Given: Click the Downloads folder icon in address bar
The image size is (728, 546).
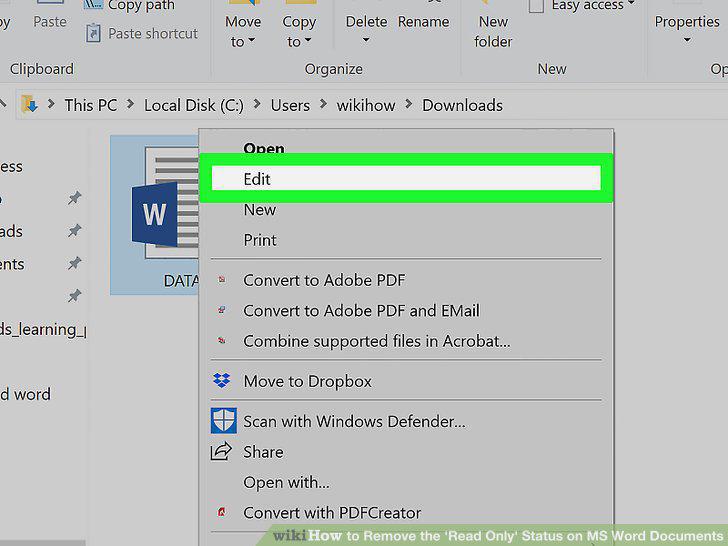Looking at the screenshot, I should point(29,104).
